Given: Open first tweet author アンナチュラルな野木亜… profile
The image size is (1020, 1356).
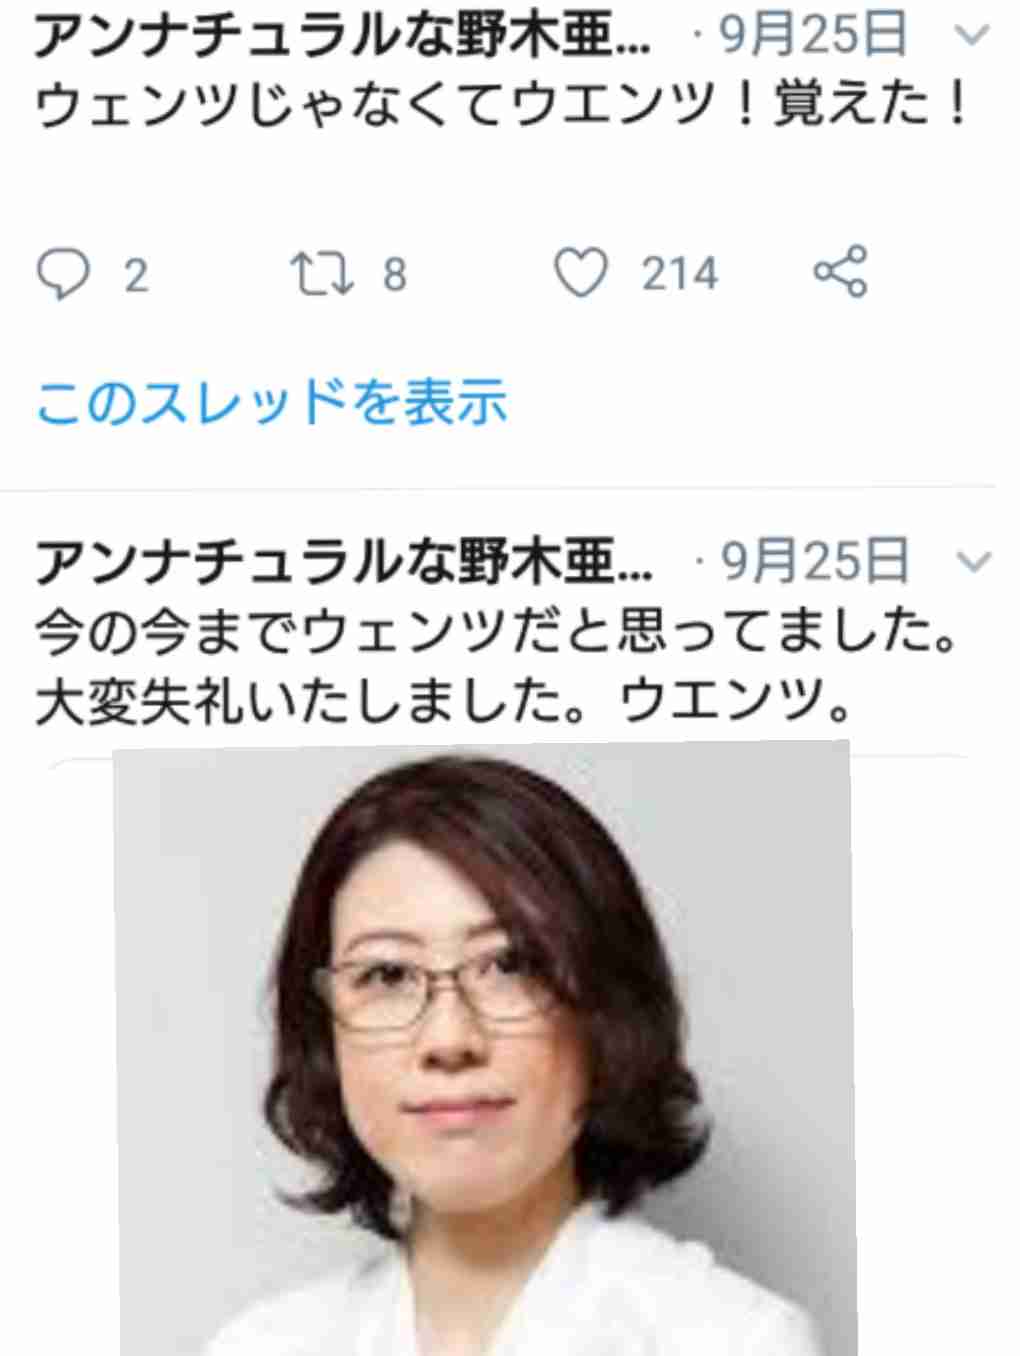Looking at the screenshot, I should tap(344, 36).
